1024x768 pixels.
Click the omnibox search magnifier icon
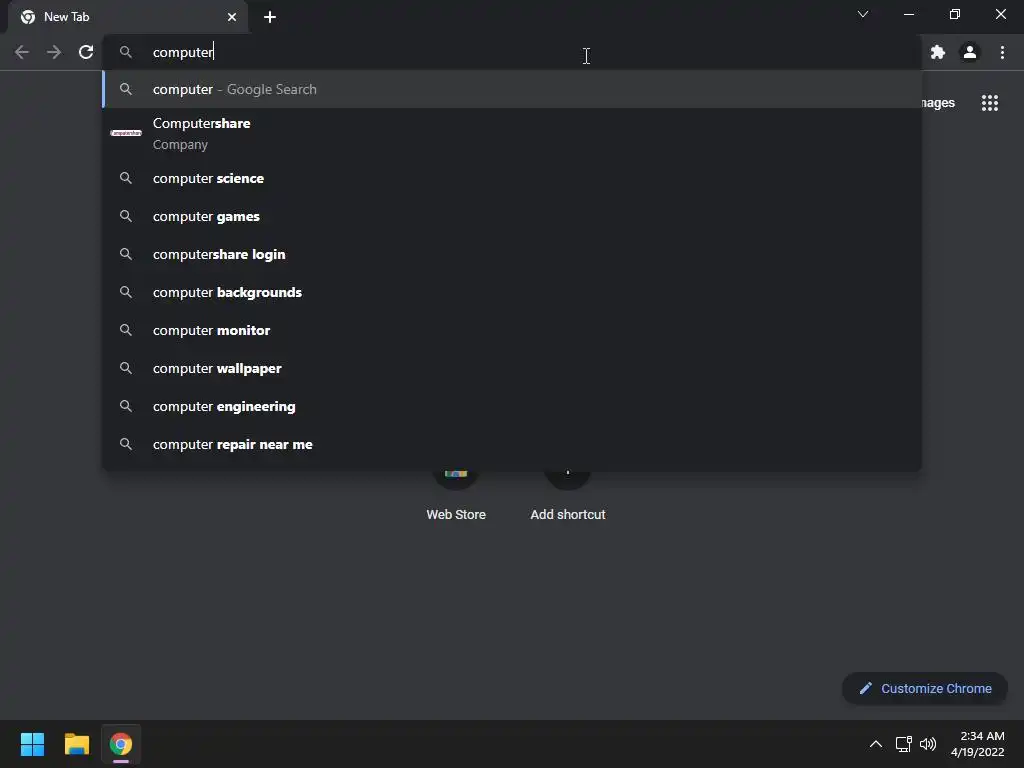(x=126, y=52)
